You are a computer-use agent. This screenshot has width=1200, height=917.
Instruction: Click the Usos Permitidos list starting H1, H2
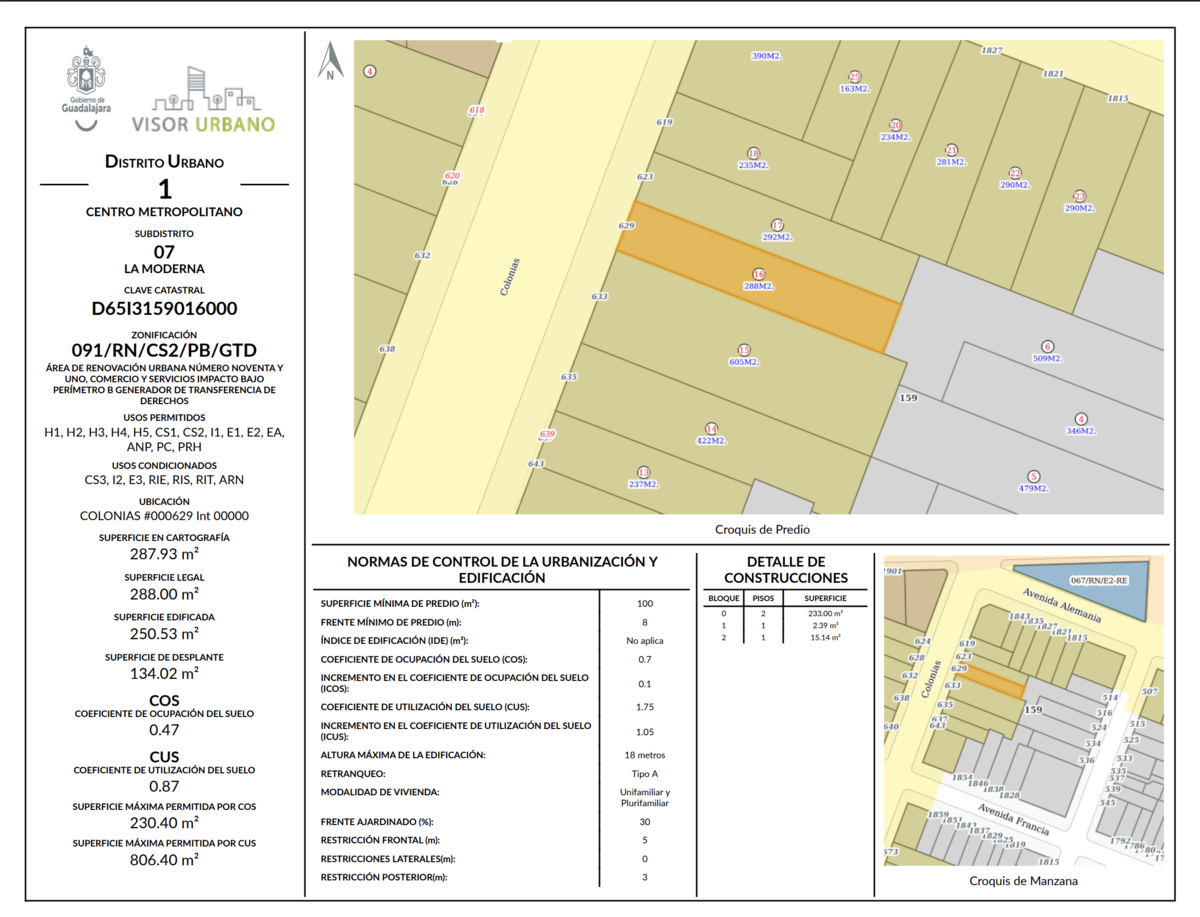(164, 439)
